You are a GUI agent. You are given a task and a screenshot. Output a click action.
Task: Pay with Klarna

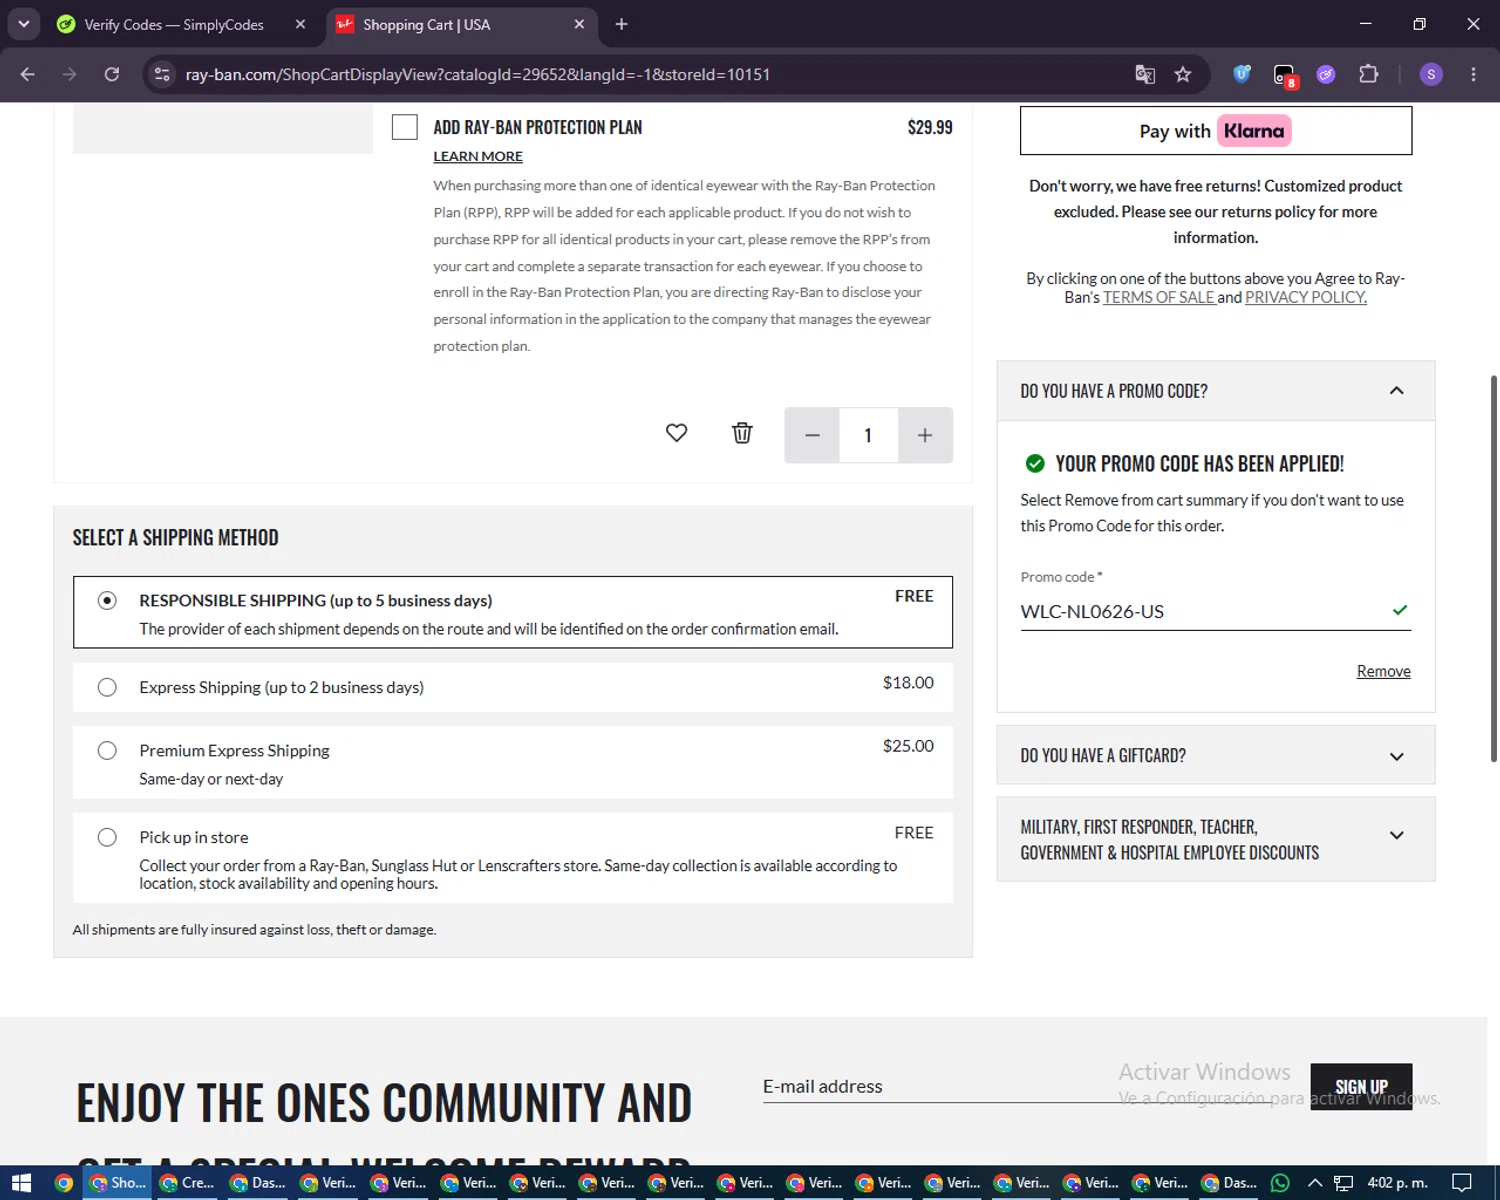(1216, 131)
